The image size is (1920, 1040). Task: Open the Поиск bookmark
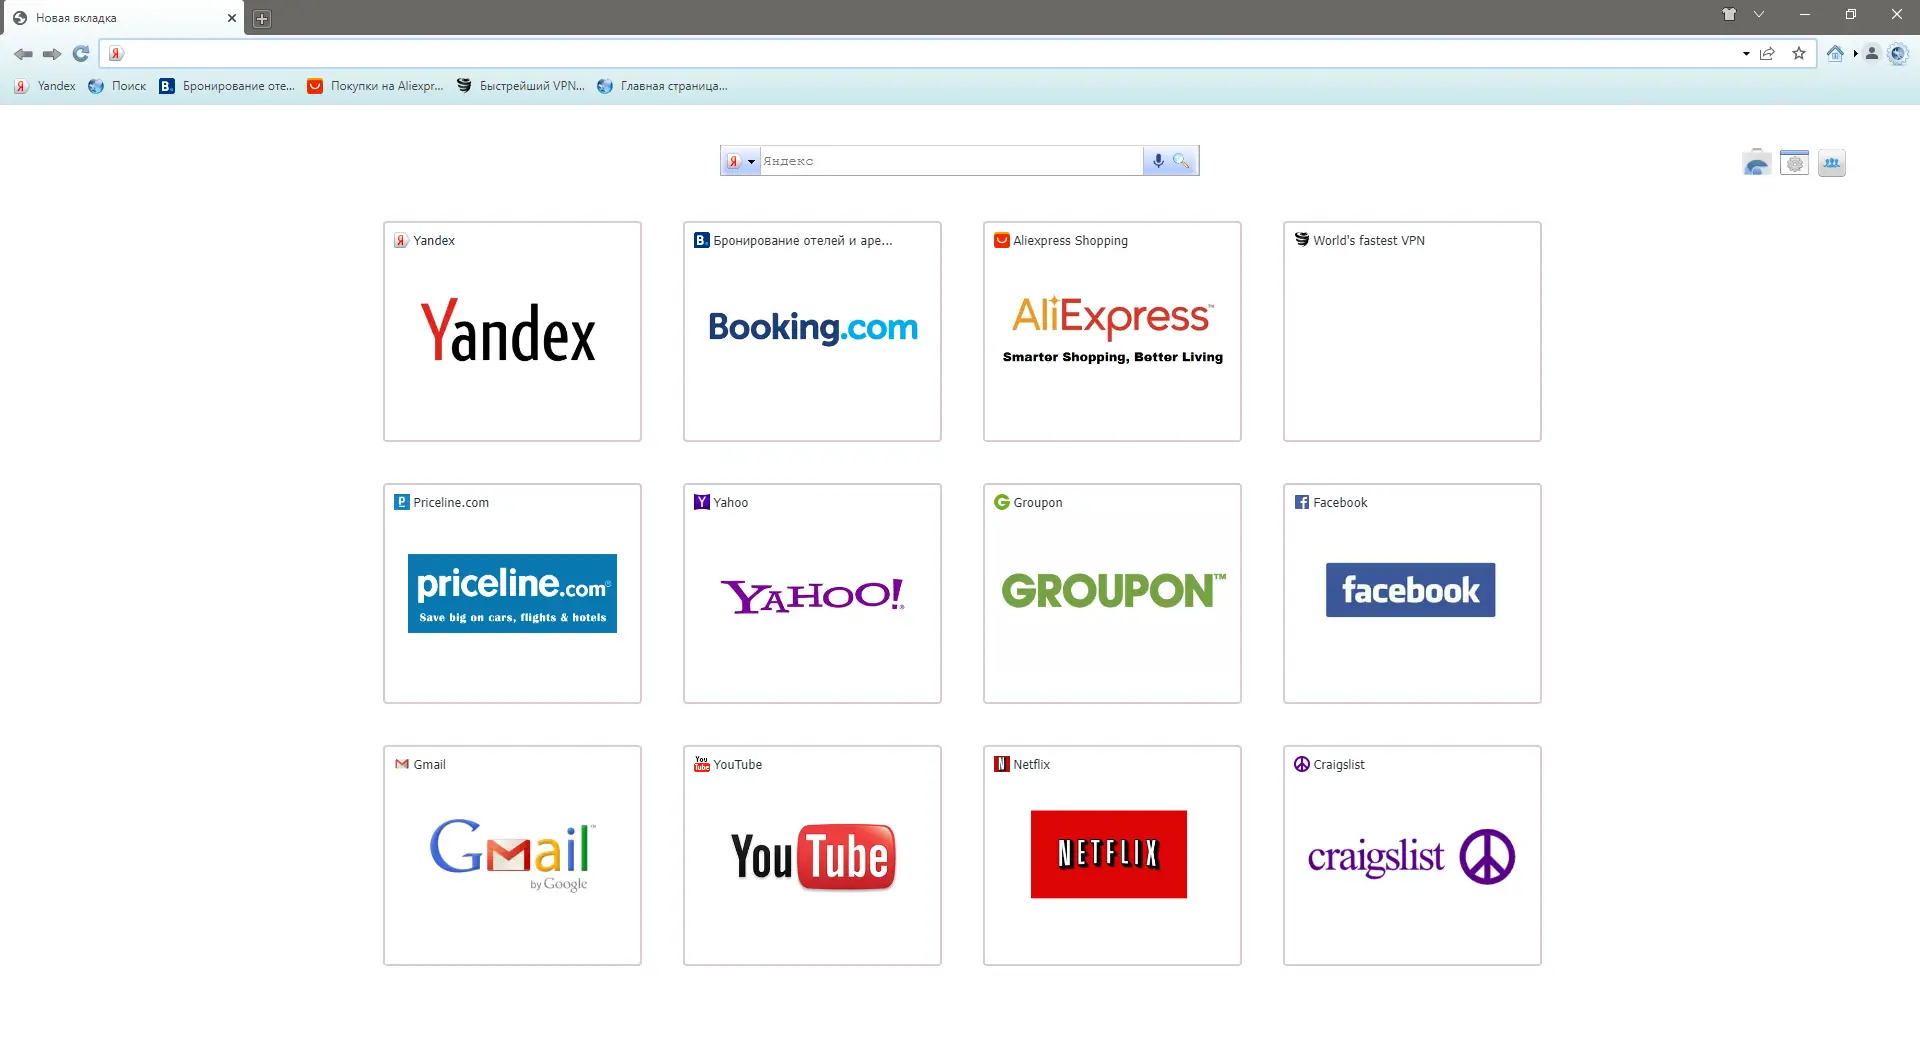[117, 86]
